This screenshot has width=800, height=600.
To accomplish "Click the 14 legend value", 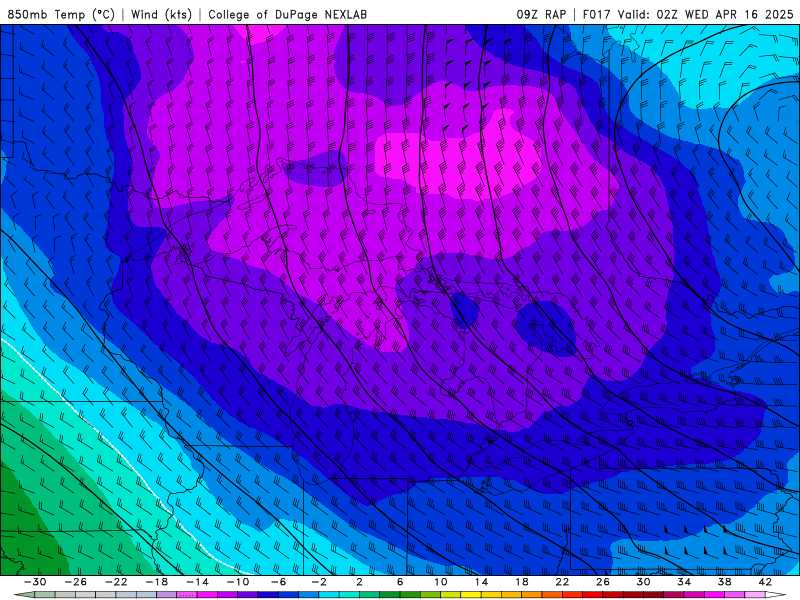I will tap(481, 582).
